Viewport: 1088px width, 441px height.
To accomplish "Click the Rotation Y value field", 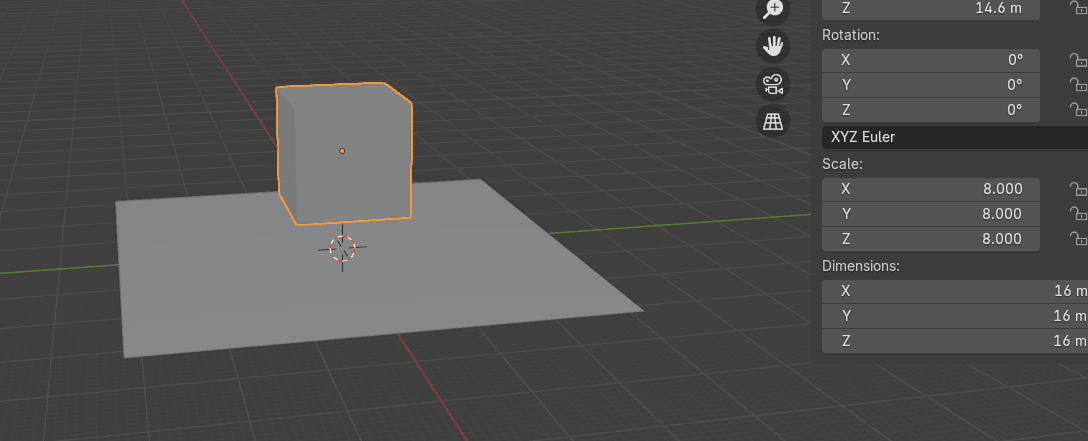I will pyautogui.click(x=930, y=85).
